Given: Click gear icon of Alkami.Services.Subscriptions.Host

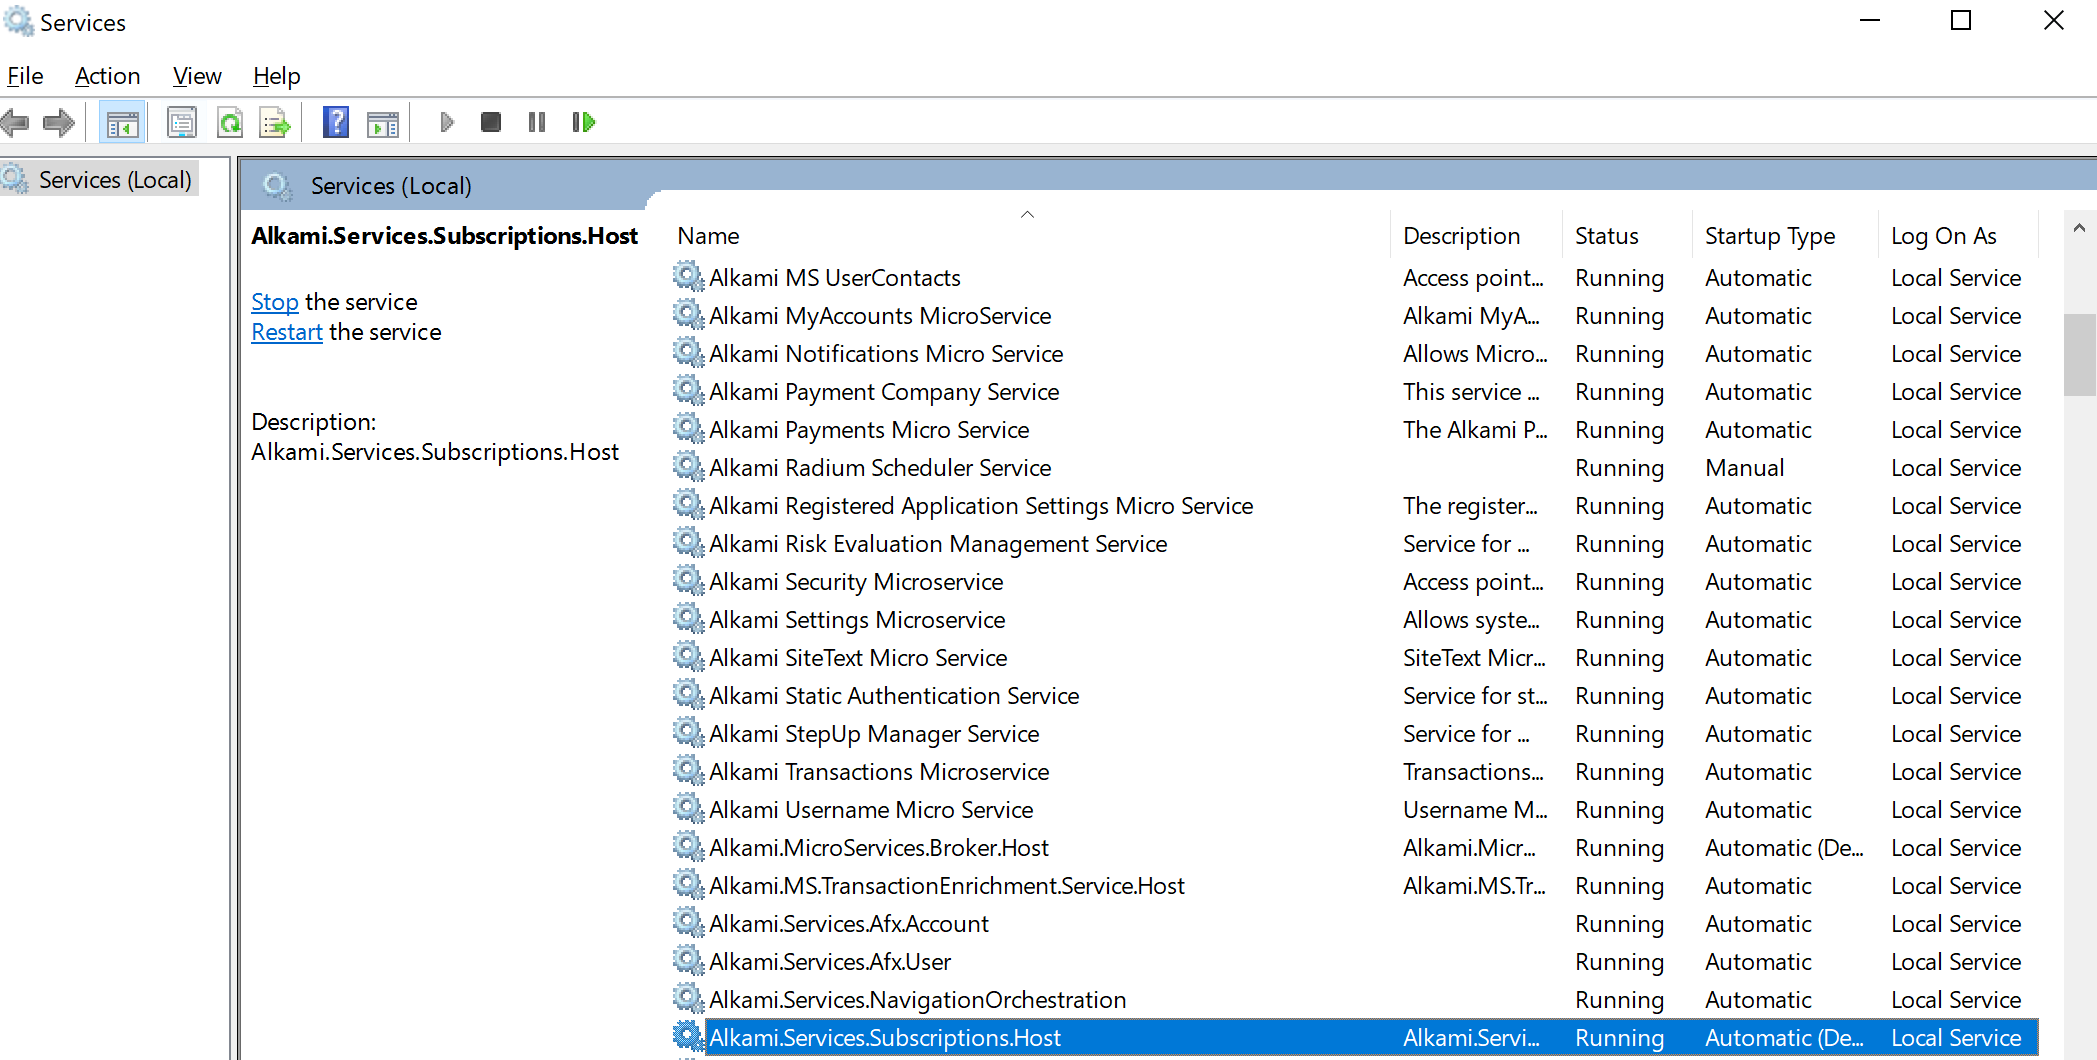Looking at the screenshot, I should (x=688, y=1036).
